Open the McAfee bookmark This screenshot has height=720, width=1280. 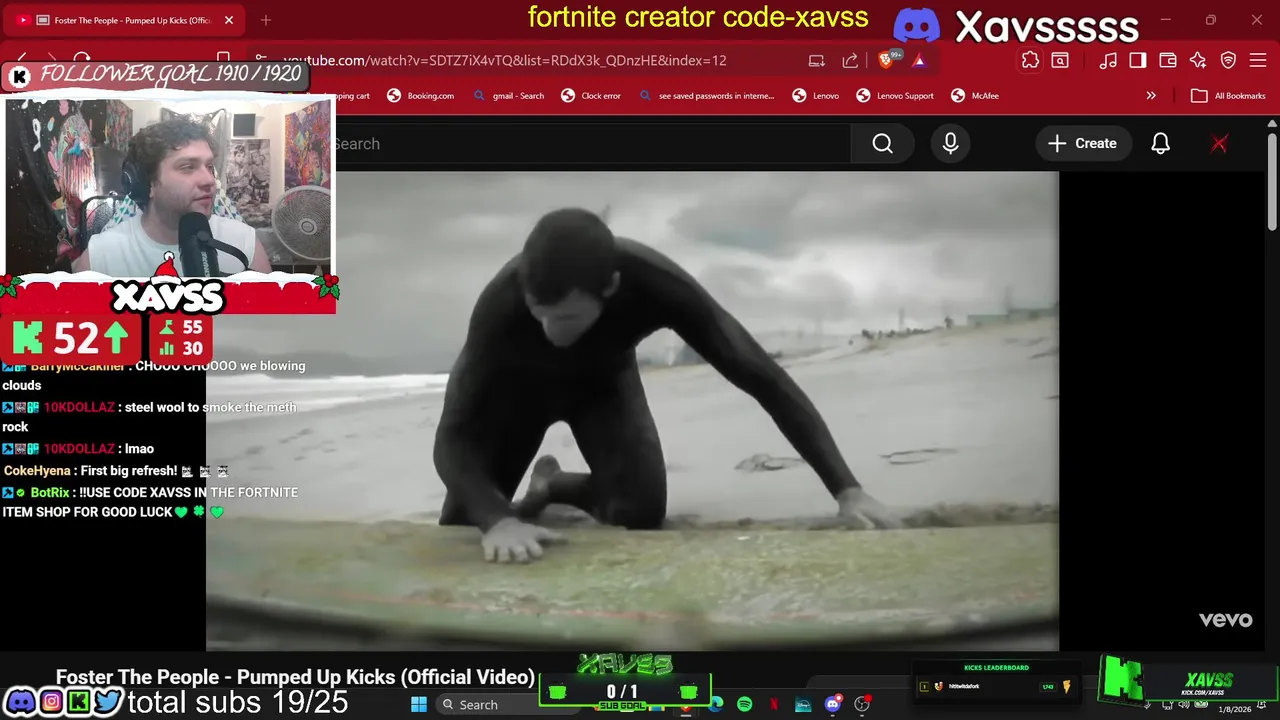tap(975, 96)
